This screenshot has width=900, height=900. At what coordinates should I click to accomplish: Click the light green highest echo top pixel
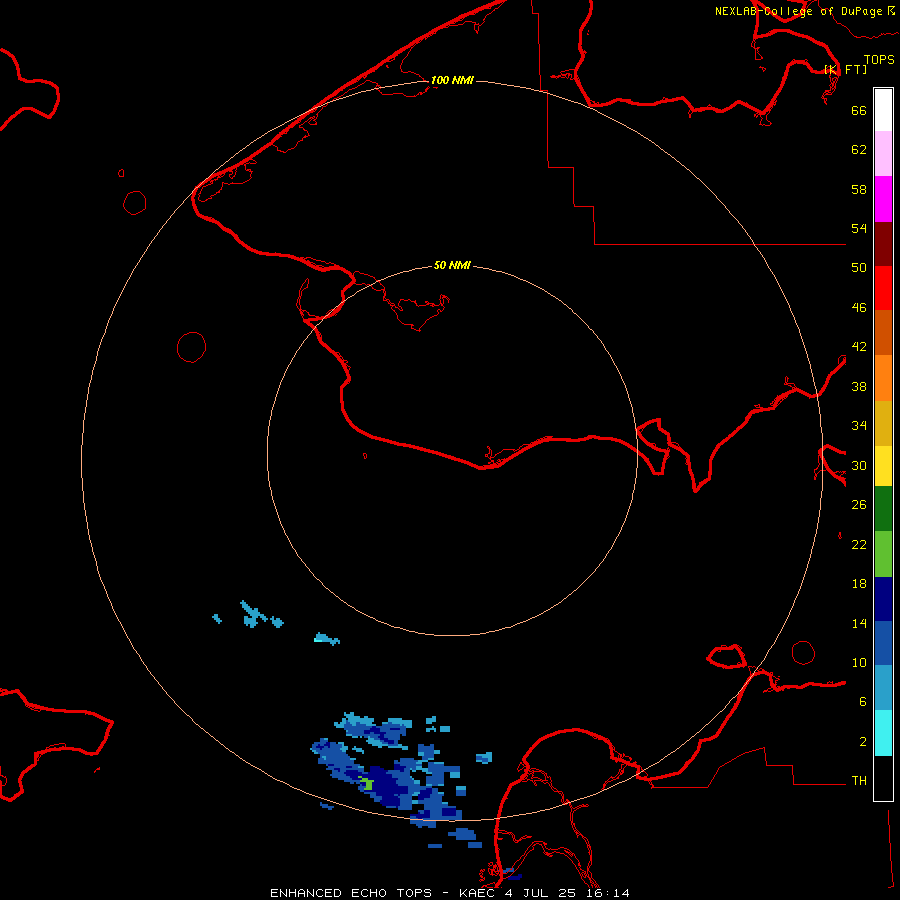click(x=368, y=784)
